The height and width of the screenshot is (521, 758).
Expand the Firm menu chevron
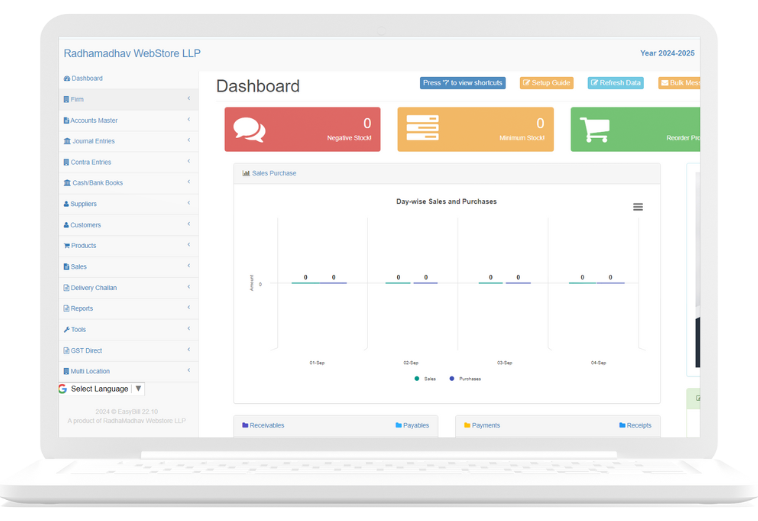point(189,99)
